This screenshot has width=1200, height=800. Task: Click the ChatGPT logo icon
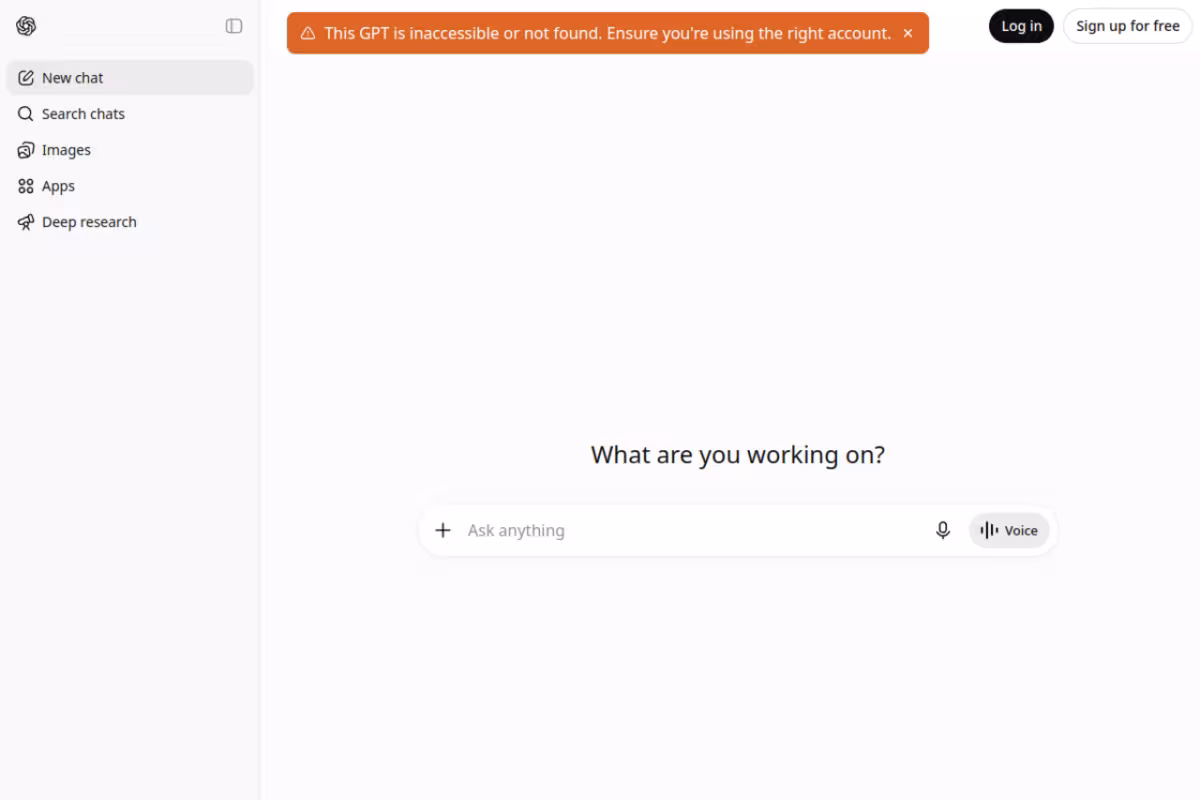coord(26,26)
